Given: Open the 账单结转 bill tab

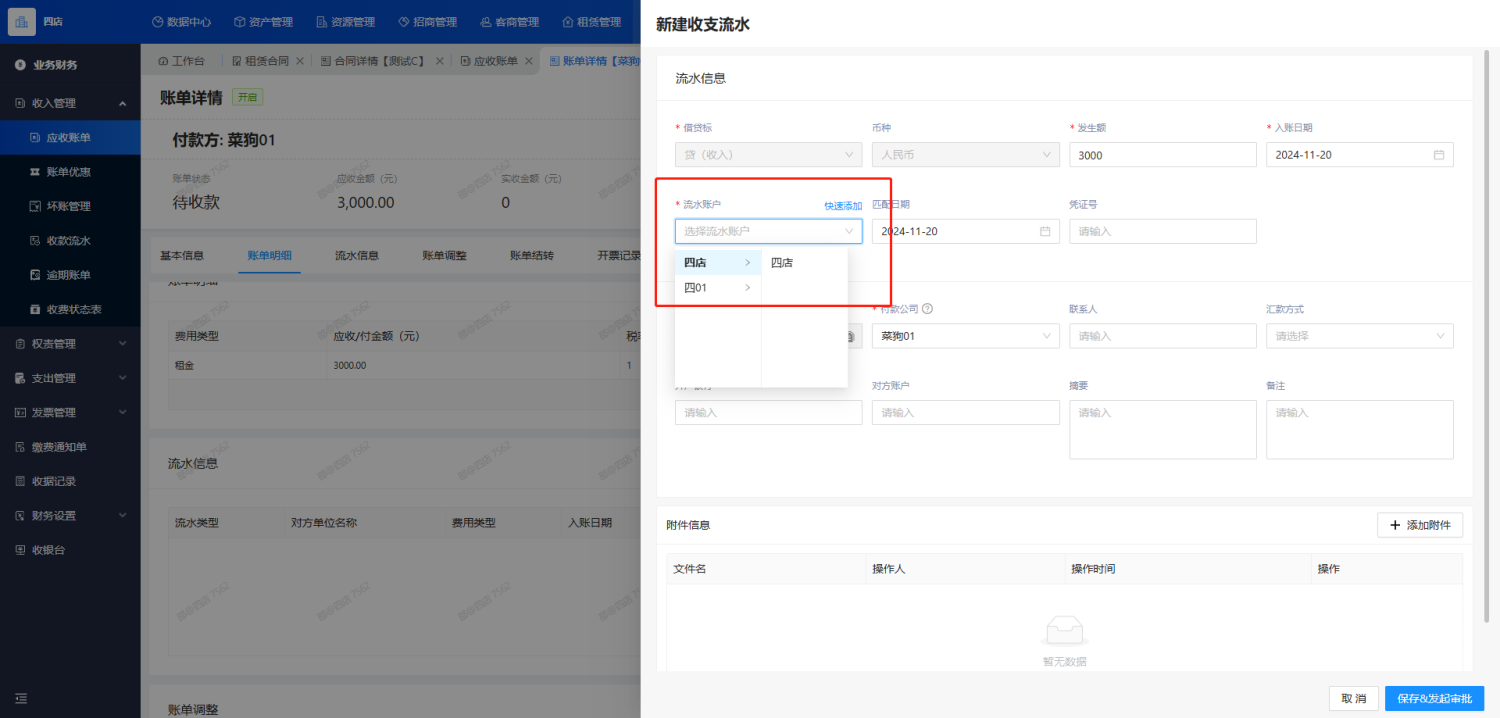Looking at the screenshot, I should 532,255.
